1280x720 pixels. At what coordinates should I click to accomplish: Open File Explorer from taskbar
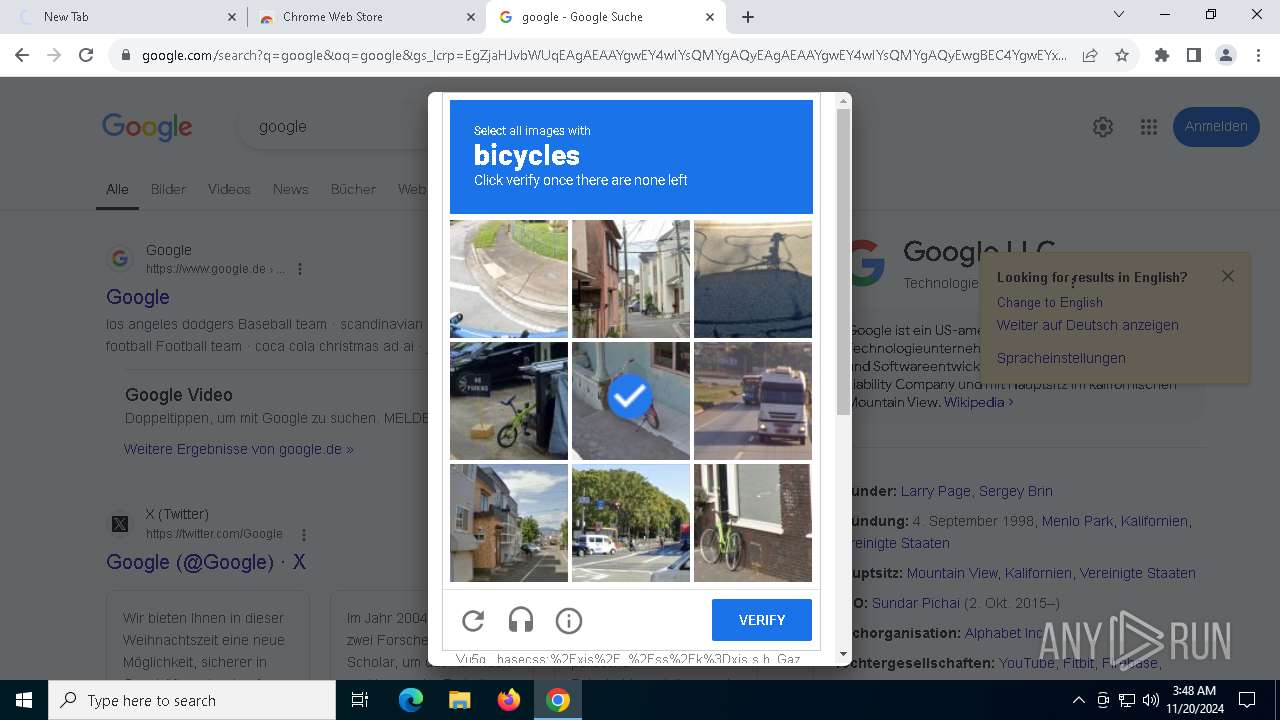point(459,700)
